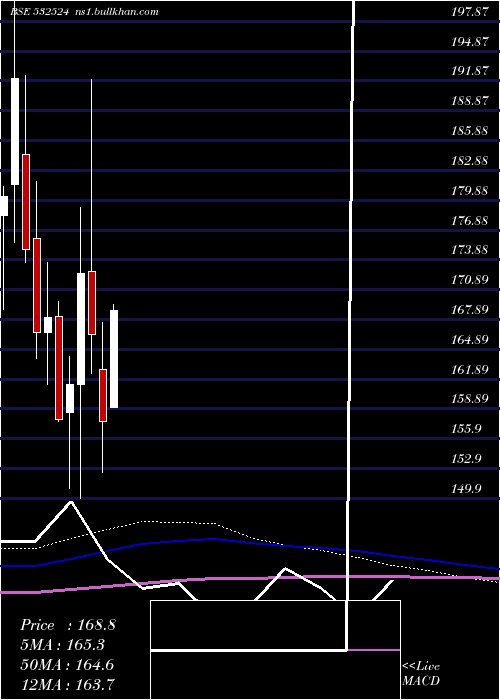This screenshot has width=500, height=700.
Task: Select the 50MA : 164.6 readout
Action: pos(67,665)
